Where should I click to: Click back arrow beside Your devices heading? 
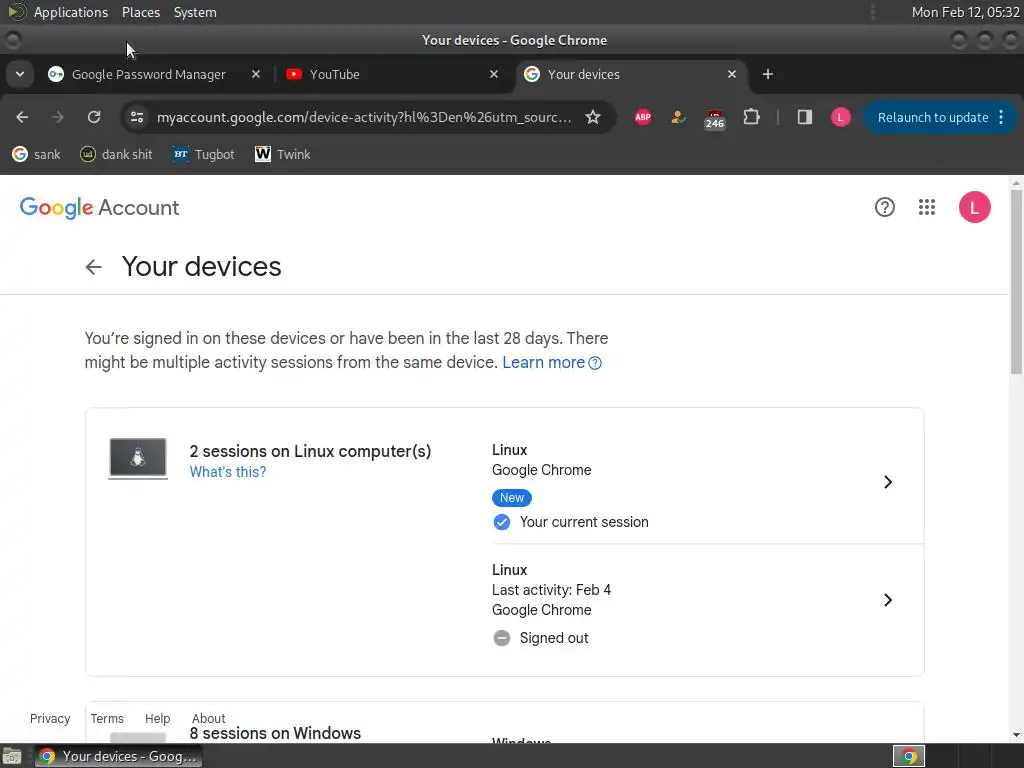point(93,266)
